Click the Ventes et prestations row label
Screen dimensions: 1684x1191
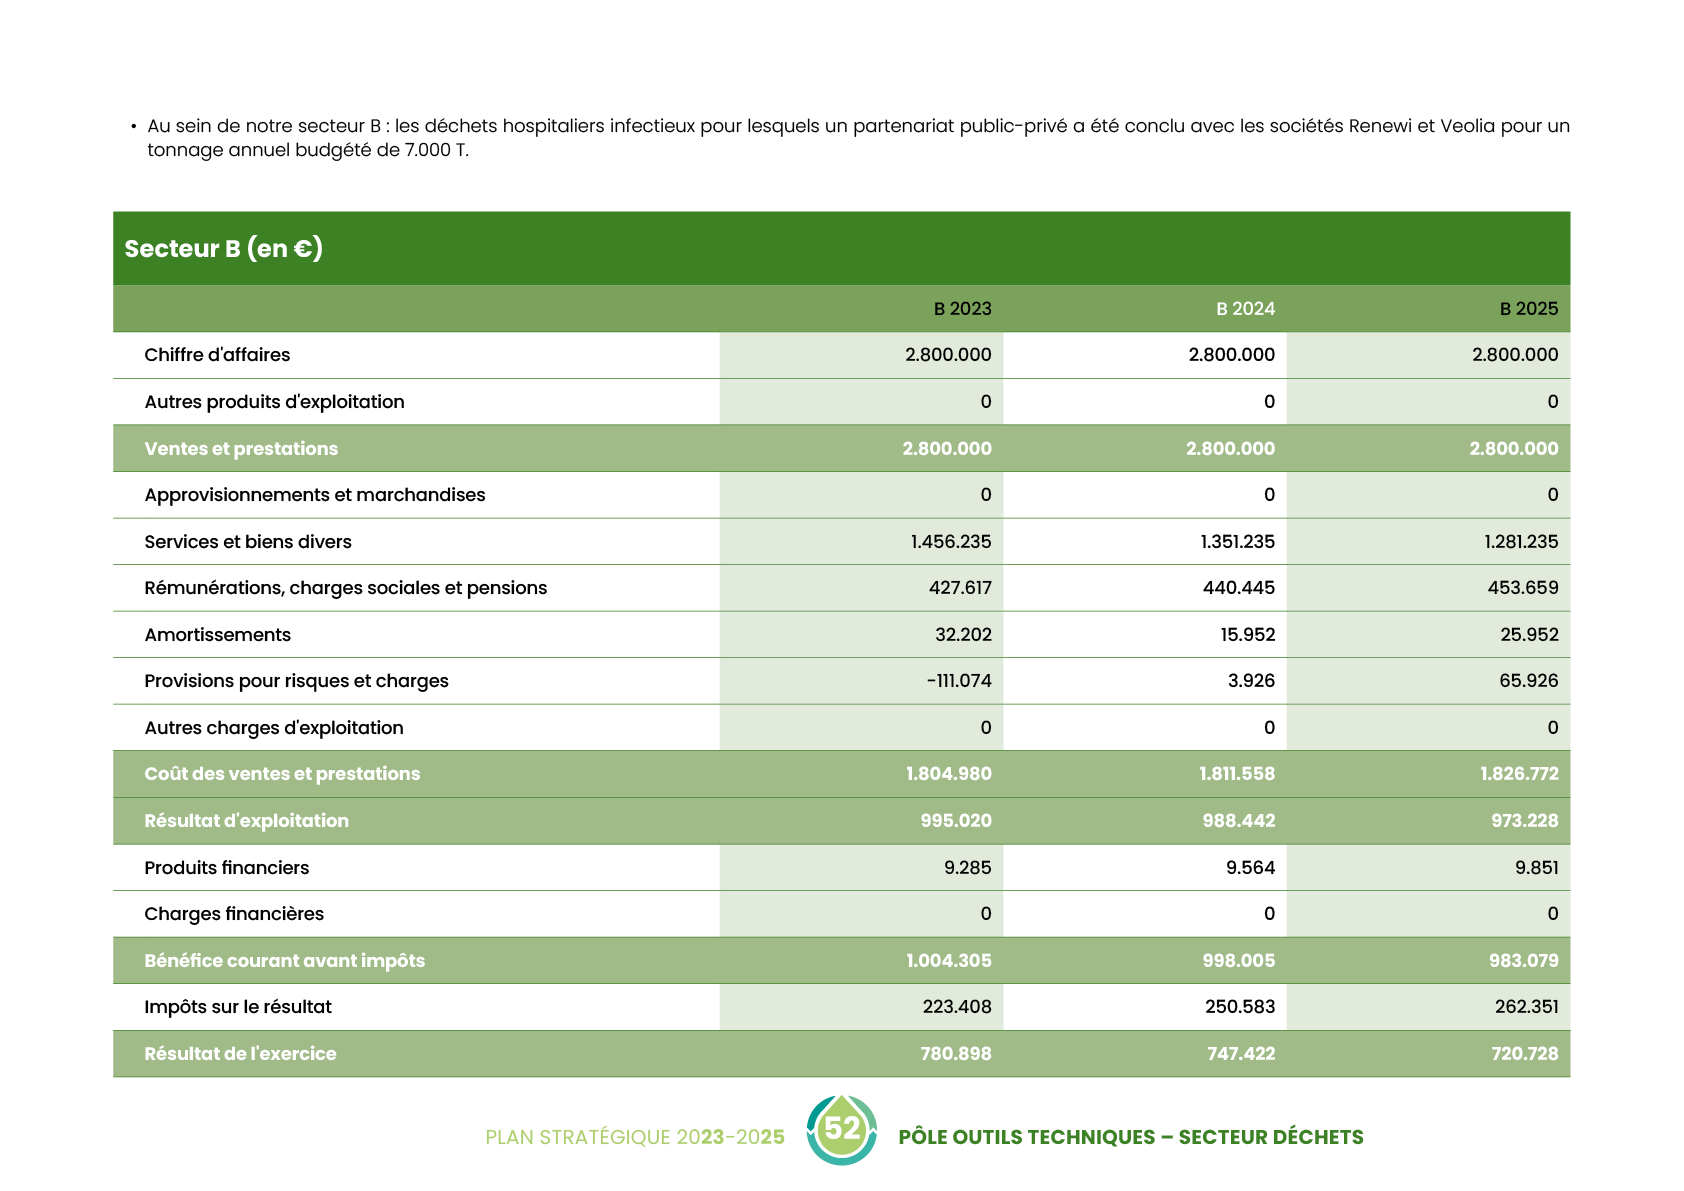pos(241,449)
